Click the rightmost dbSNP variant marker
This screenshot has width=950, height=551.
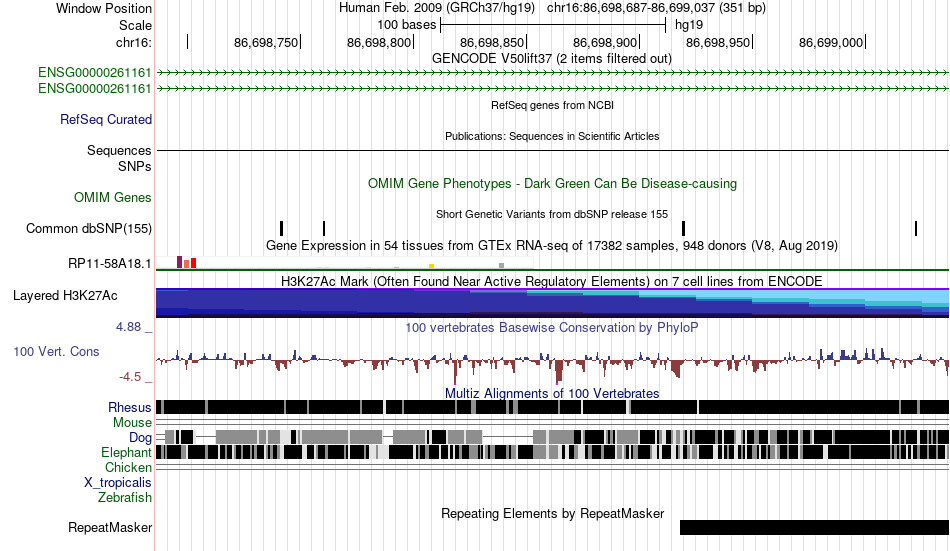[916, 229]
